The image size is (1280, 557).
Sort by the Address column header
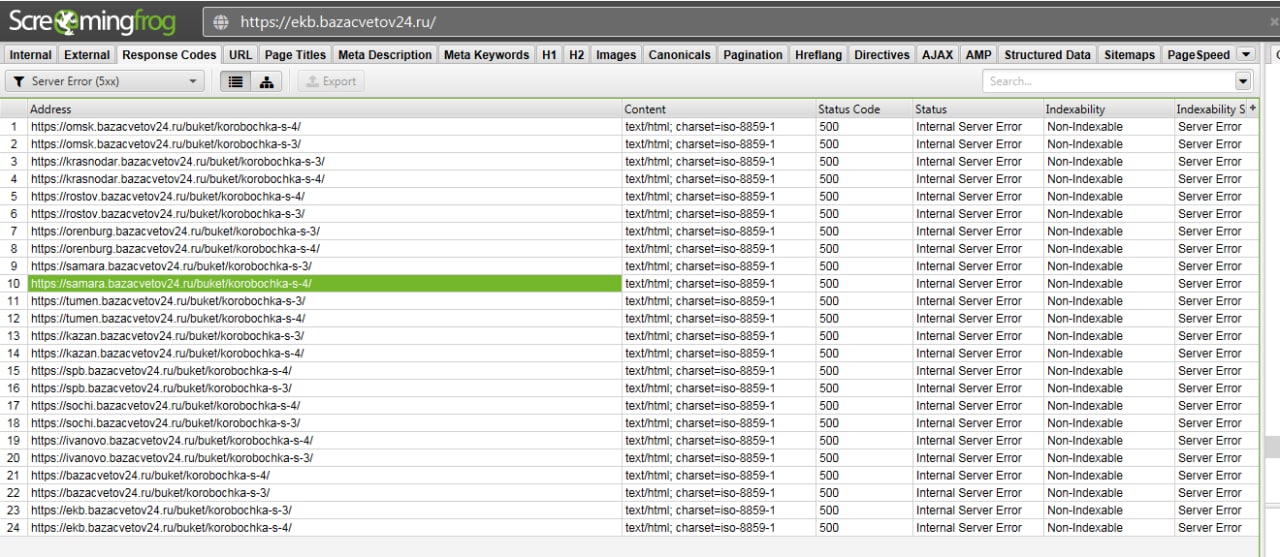coord(324,109)
